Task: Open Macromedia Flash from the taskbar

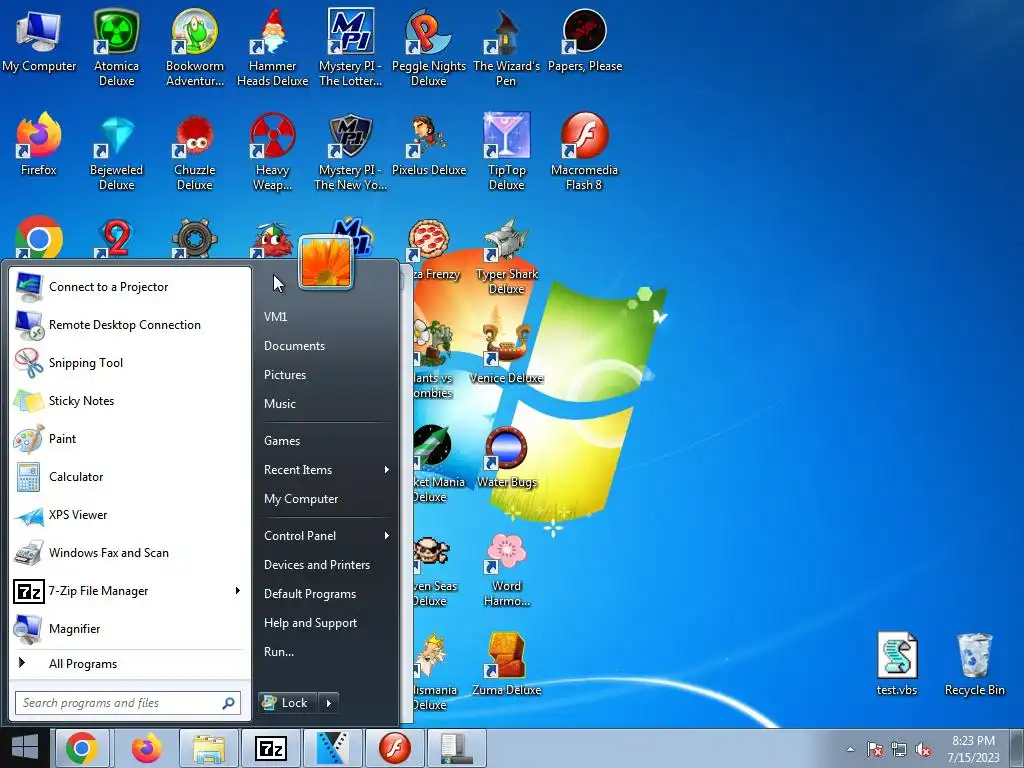Action: (395, 748)
